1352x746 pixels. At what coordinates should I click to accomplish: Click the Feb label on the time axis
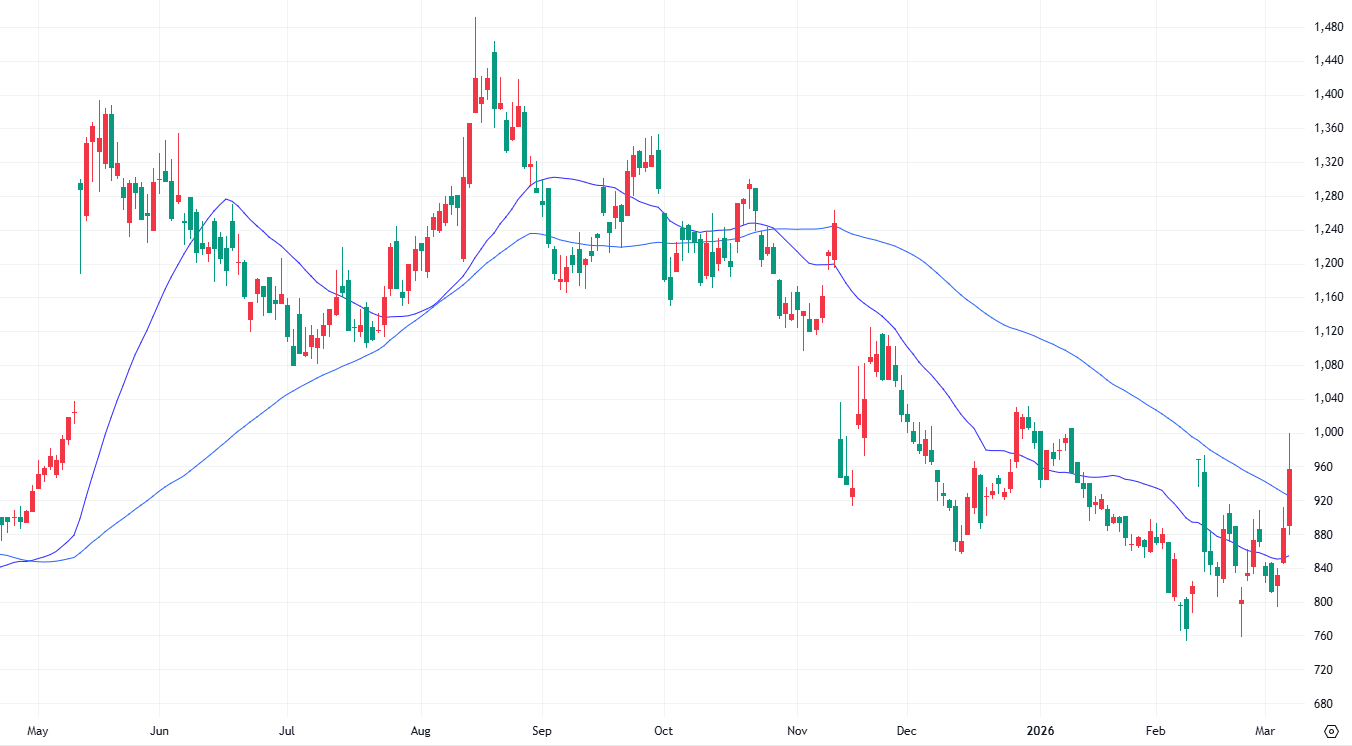[x=1155, y=731]
